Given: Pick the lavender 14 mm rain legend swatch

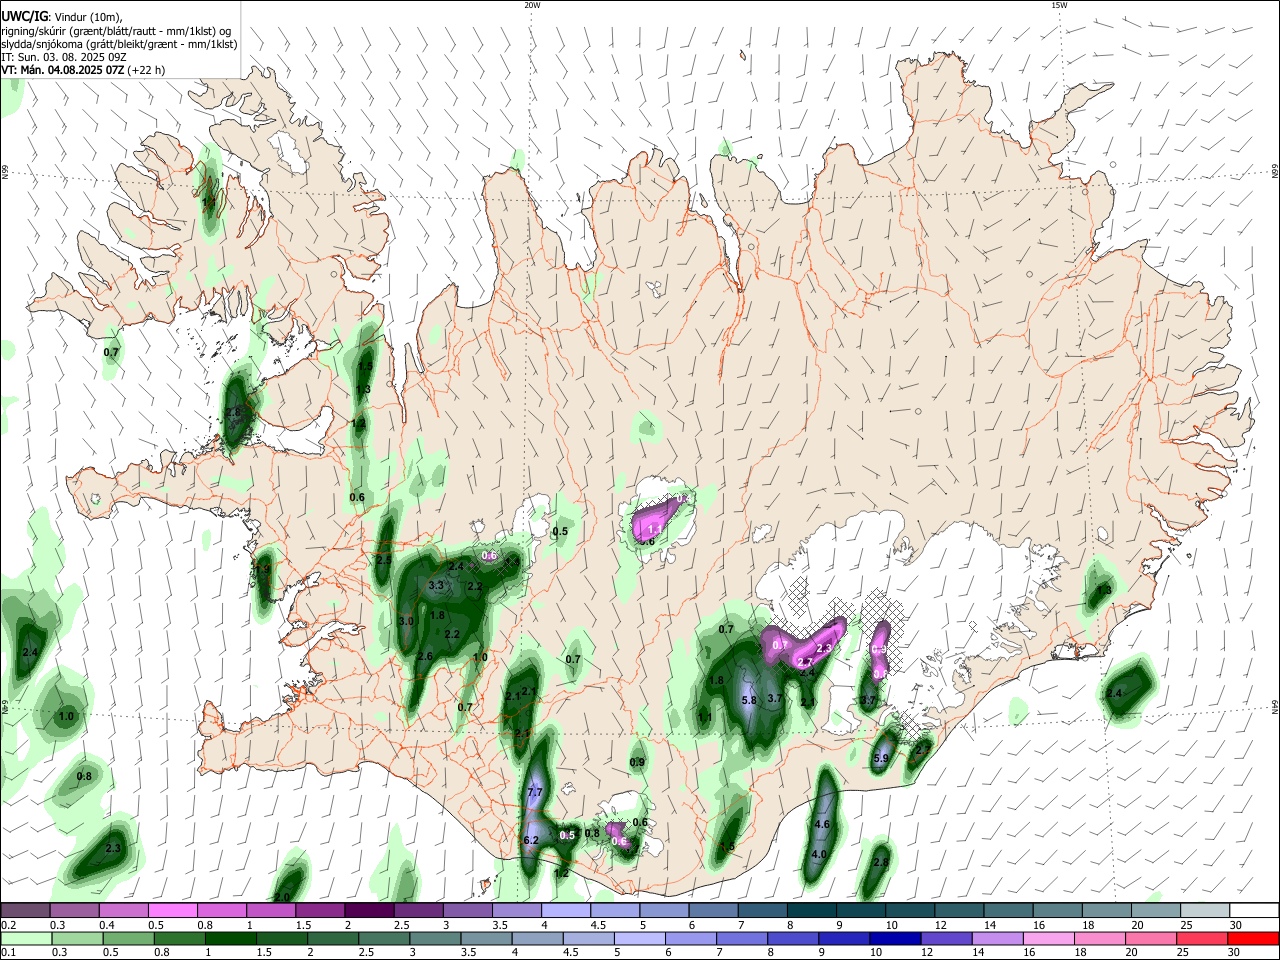Looking at the screenshot, I should 998,938.
